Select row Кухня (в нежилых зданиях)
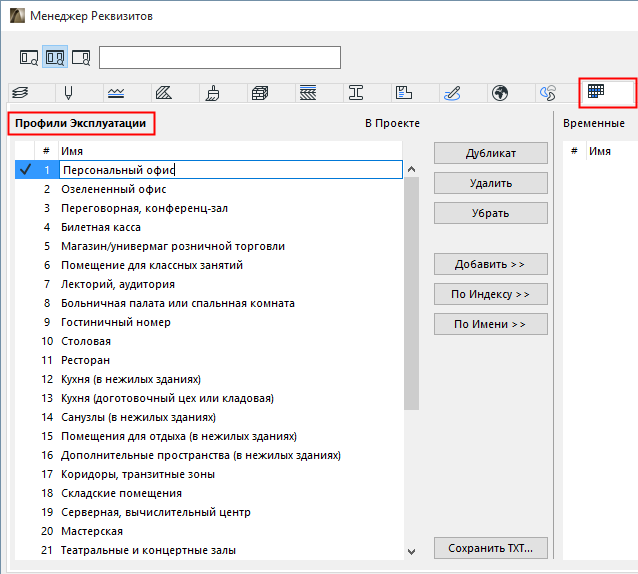The width and height of the screenshot is (638, 574). click(208, 379)
